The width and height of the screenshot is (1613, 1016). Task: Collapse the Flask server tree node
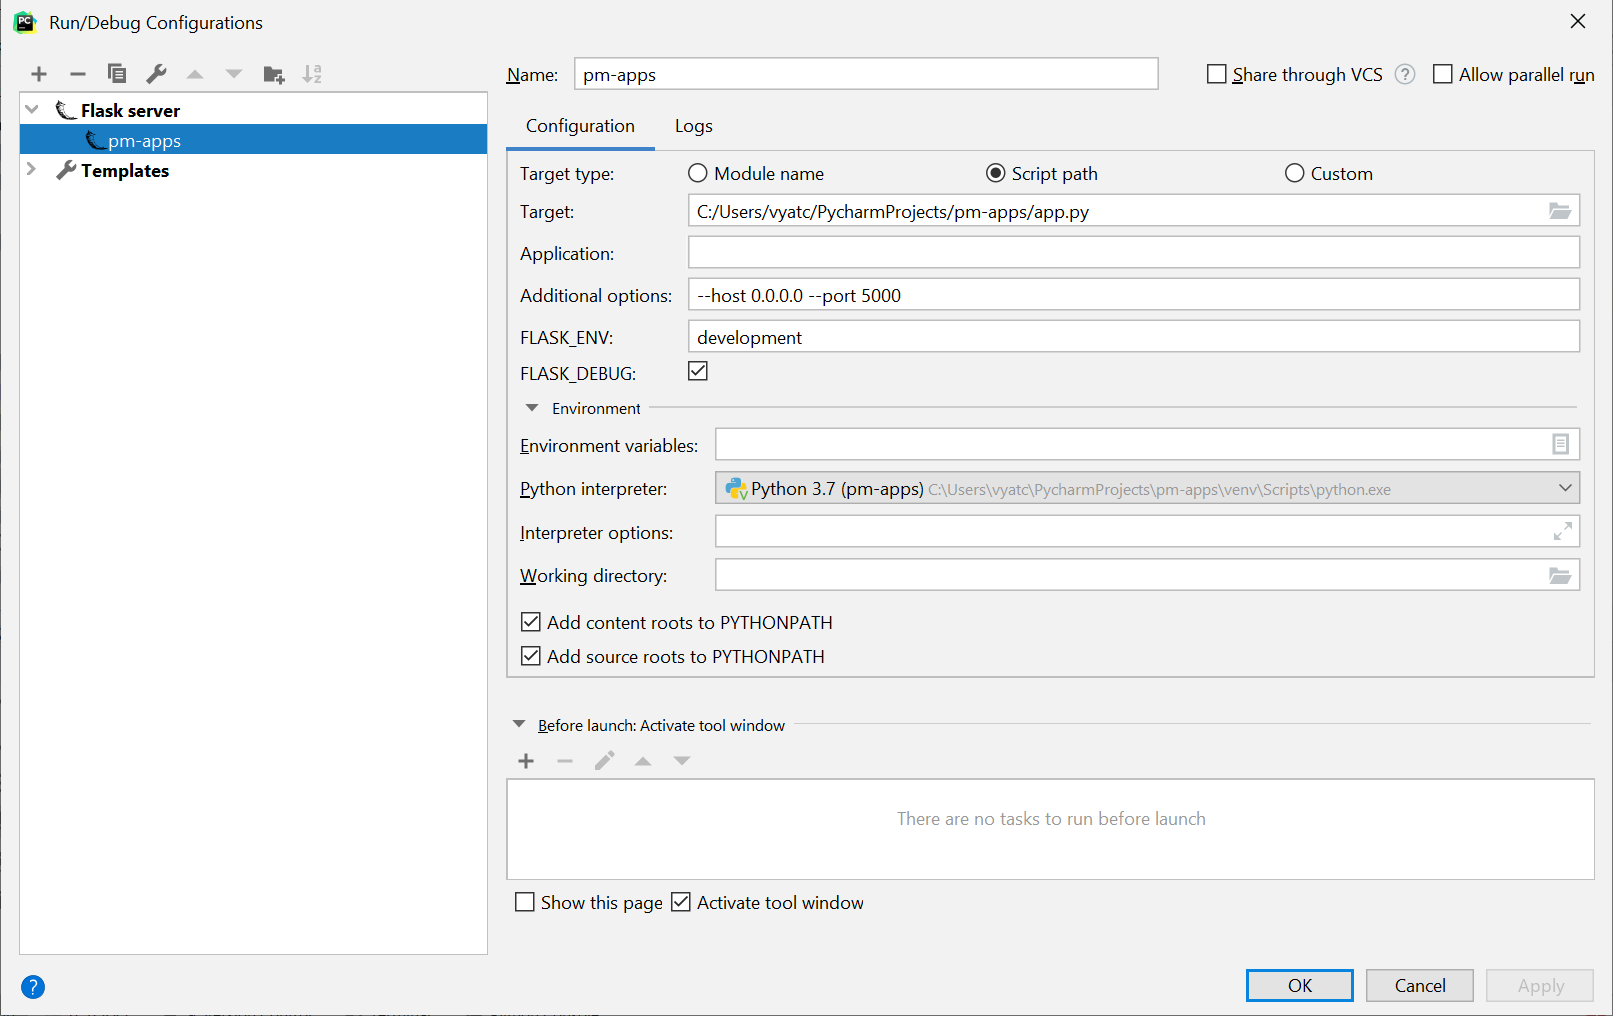32,109
